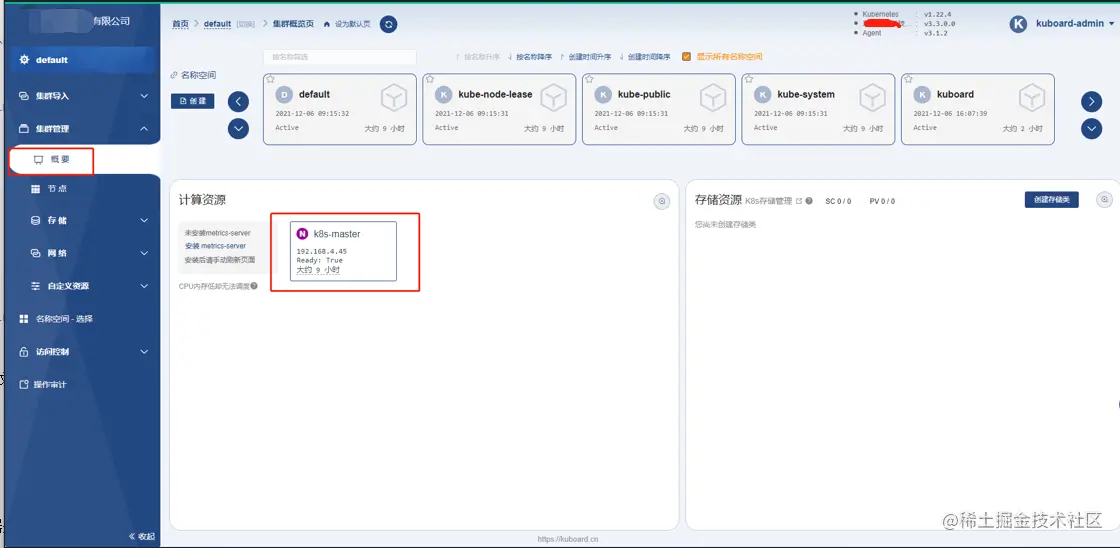The height and width of the screenshot is (548, 1120).
Task: Click the help icon next to CPU内存低却无法调度
Action: click(254, 286)
